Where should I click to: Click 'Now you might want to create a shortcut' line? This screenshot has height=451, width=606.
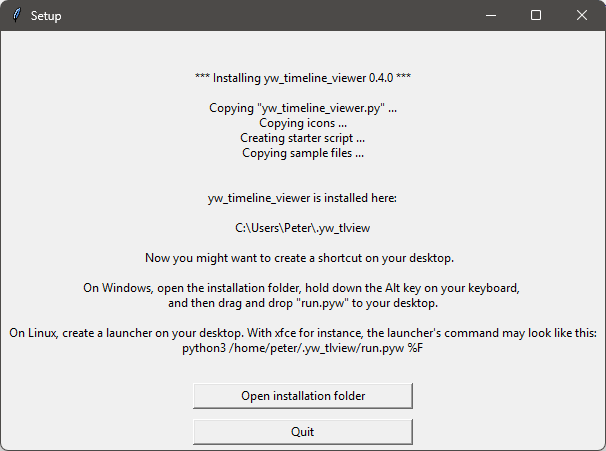[300, 258]
